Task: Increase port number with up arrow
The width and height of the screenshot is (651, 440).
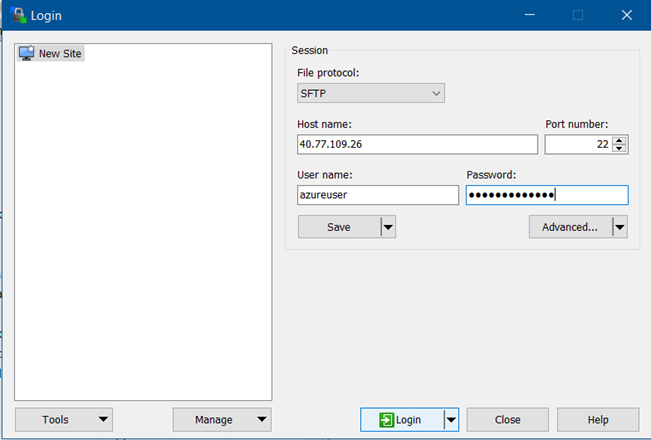Action: [619, 140]
